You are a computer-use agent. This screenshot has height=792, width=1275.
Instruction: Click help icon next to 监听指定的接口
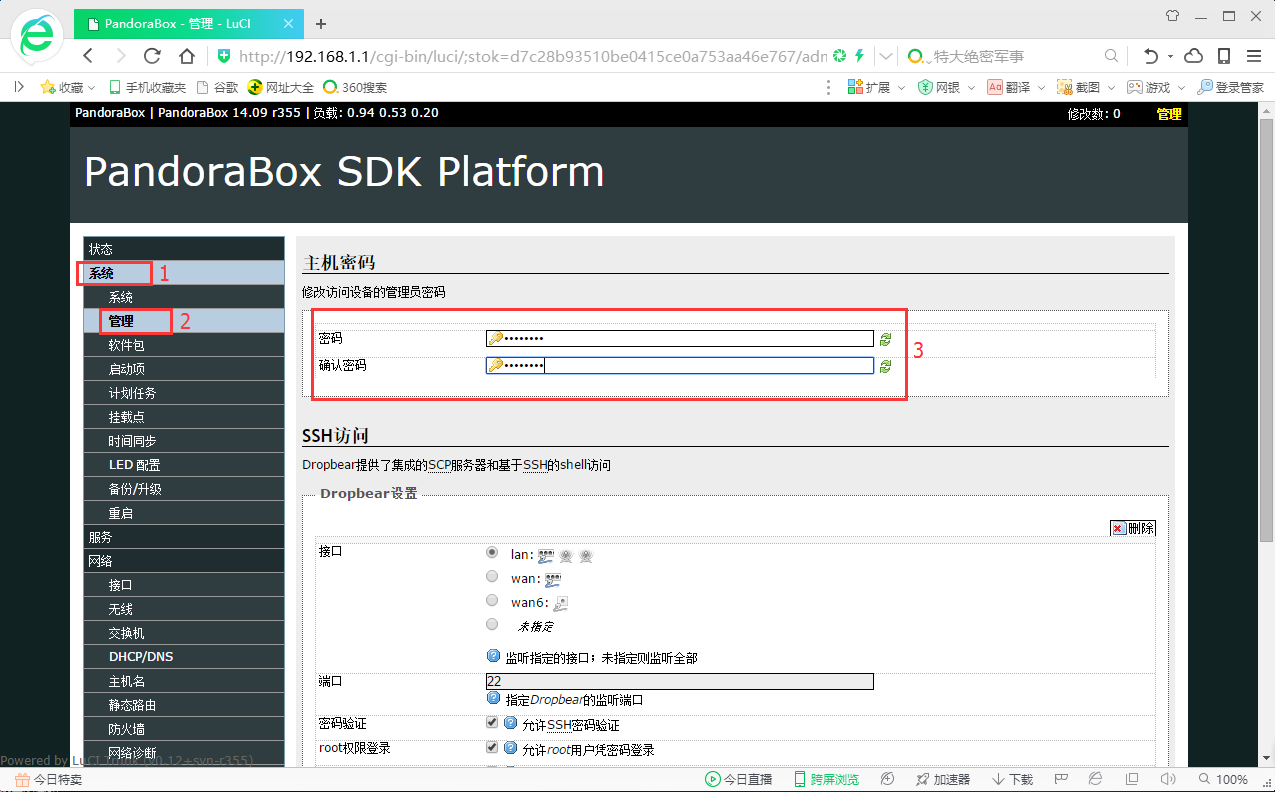click(x=493, y=657)
